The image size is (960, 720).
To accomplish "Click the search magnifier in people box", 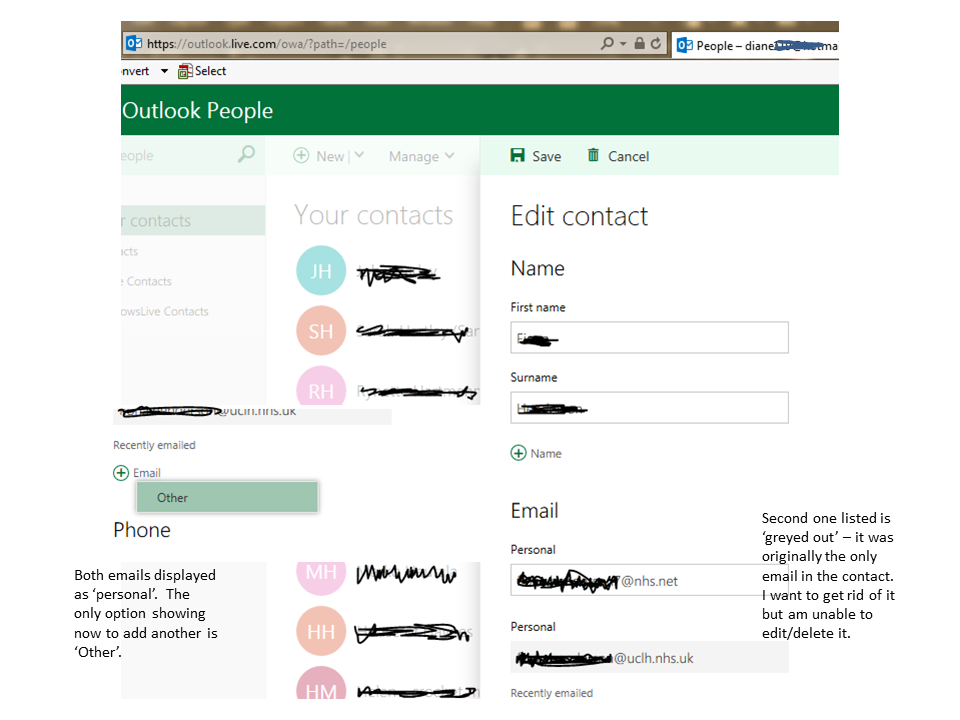I will (x=246, y=154).
